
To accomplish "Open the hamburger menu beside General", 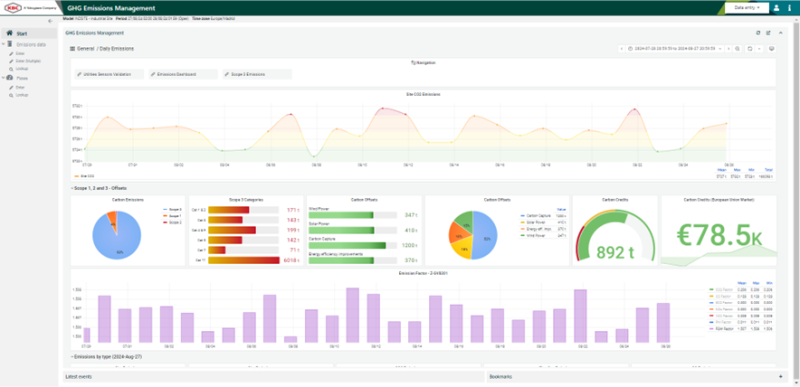I will [72, 48].
